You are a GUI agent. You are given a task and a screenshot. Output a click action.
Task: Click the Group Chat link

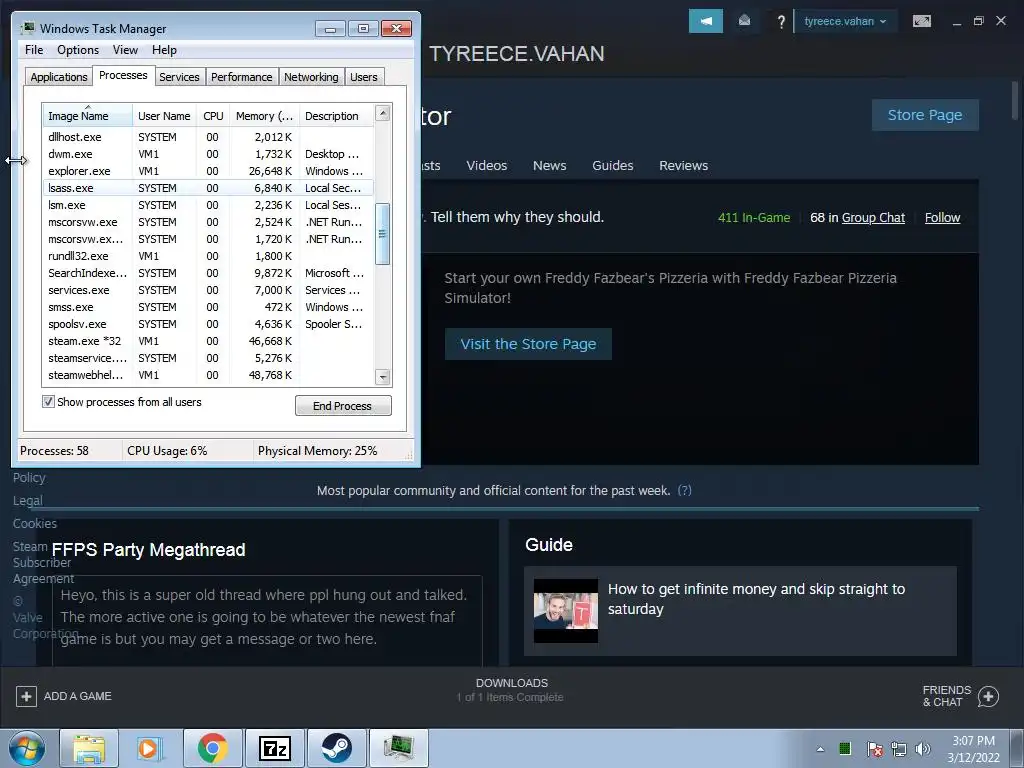pos(873,217)
